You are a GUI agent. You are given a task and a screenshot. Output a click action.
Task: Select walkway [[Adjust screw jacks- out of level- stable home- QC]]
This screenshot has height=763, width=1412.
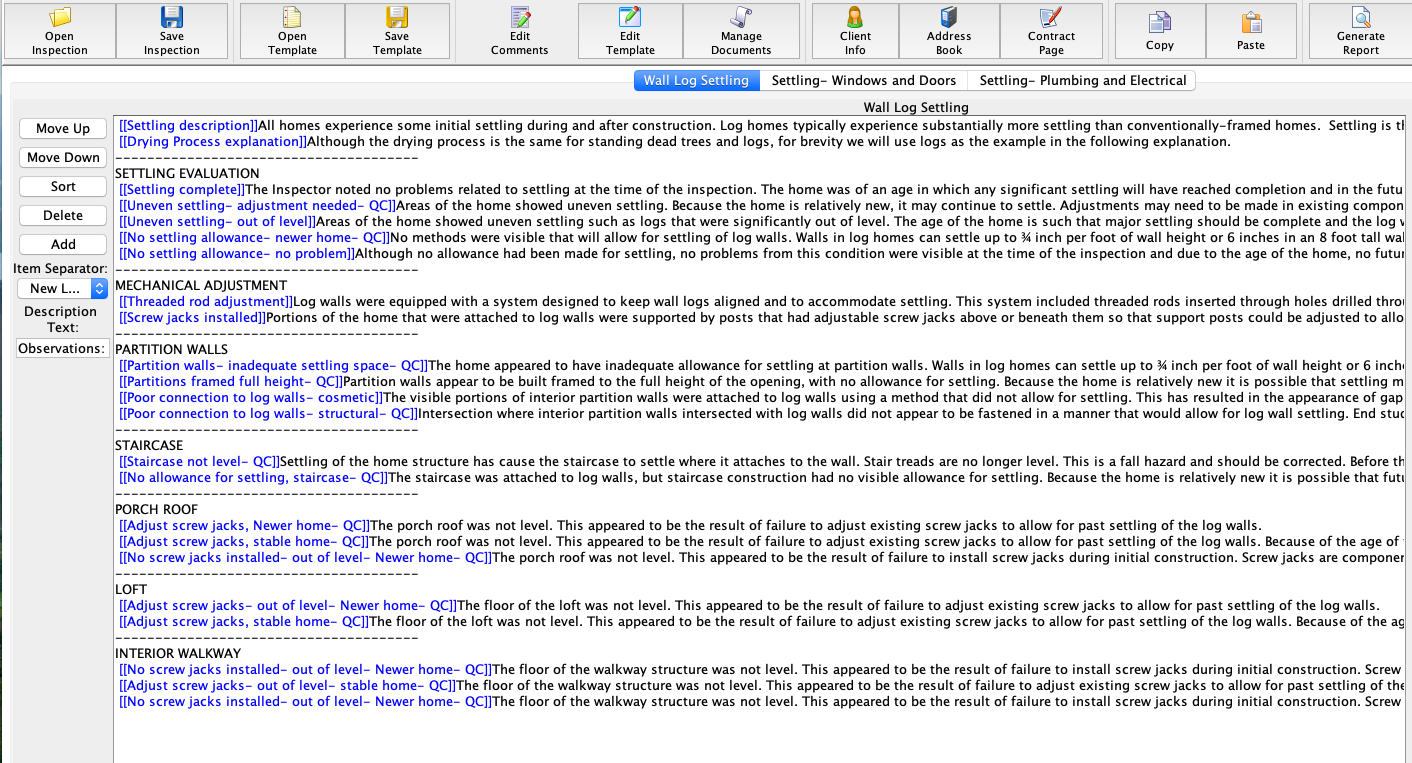click(x=288, y=685)
